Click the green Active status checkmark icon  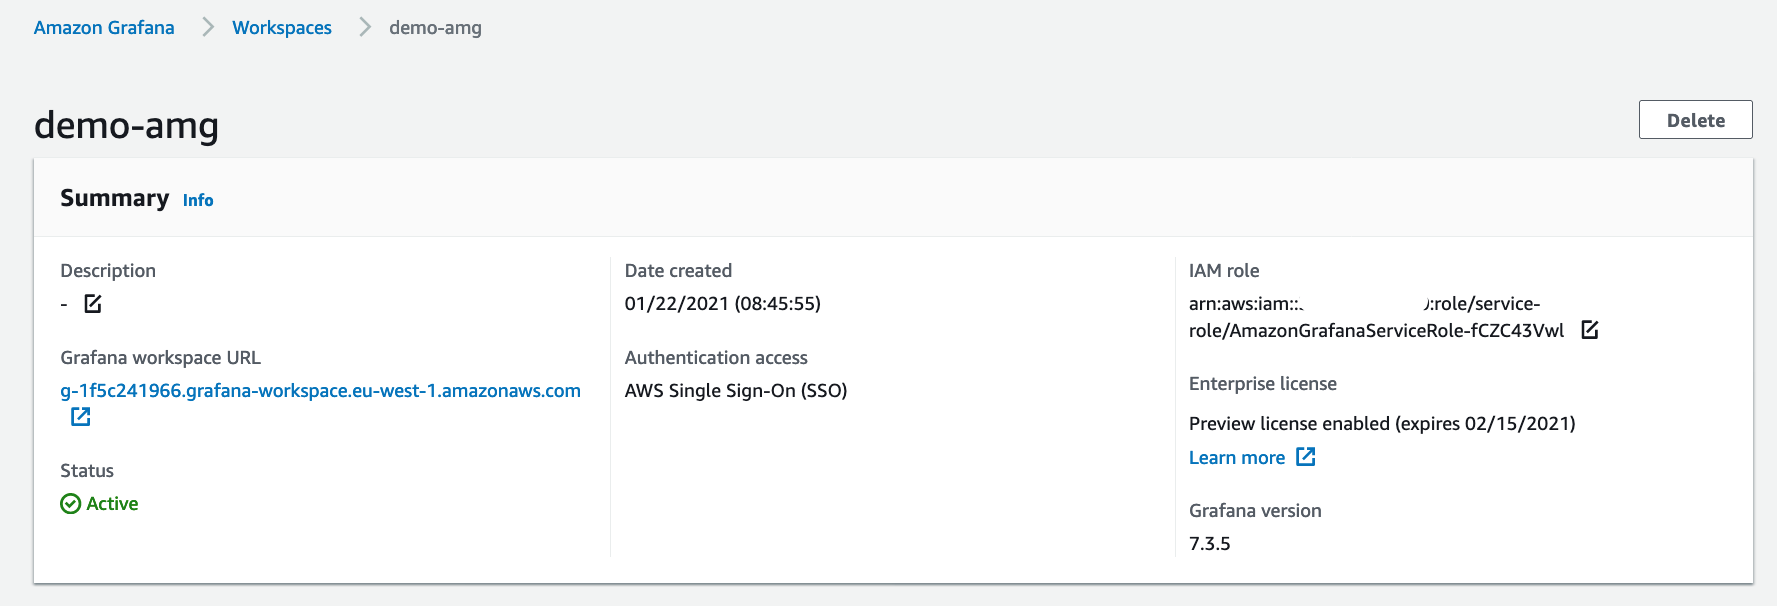click(x=71, y=504)
